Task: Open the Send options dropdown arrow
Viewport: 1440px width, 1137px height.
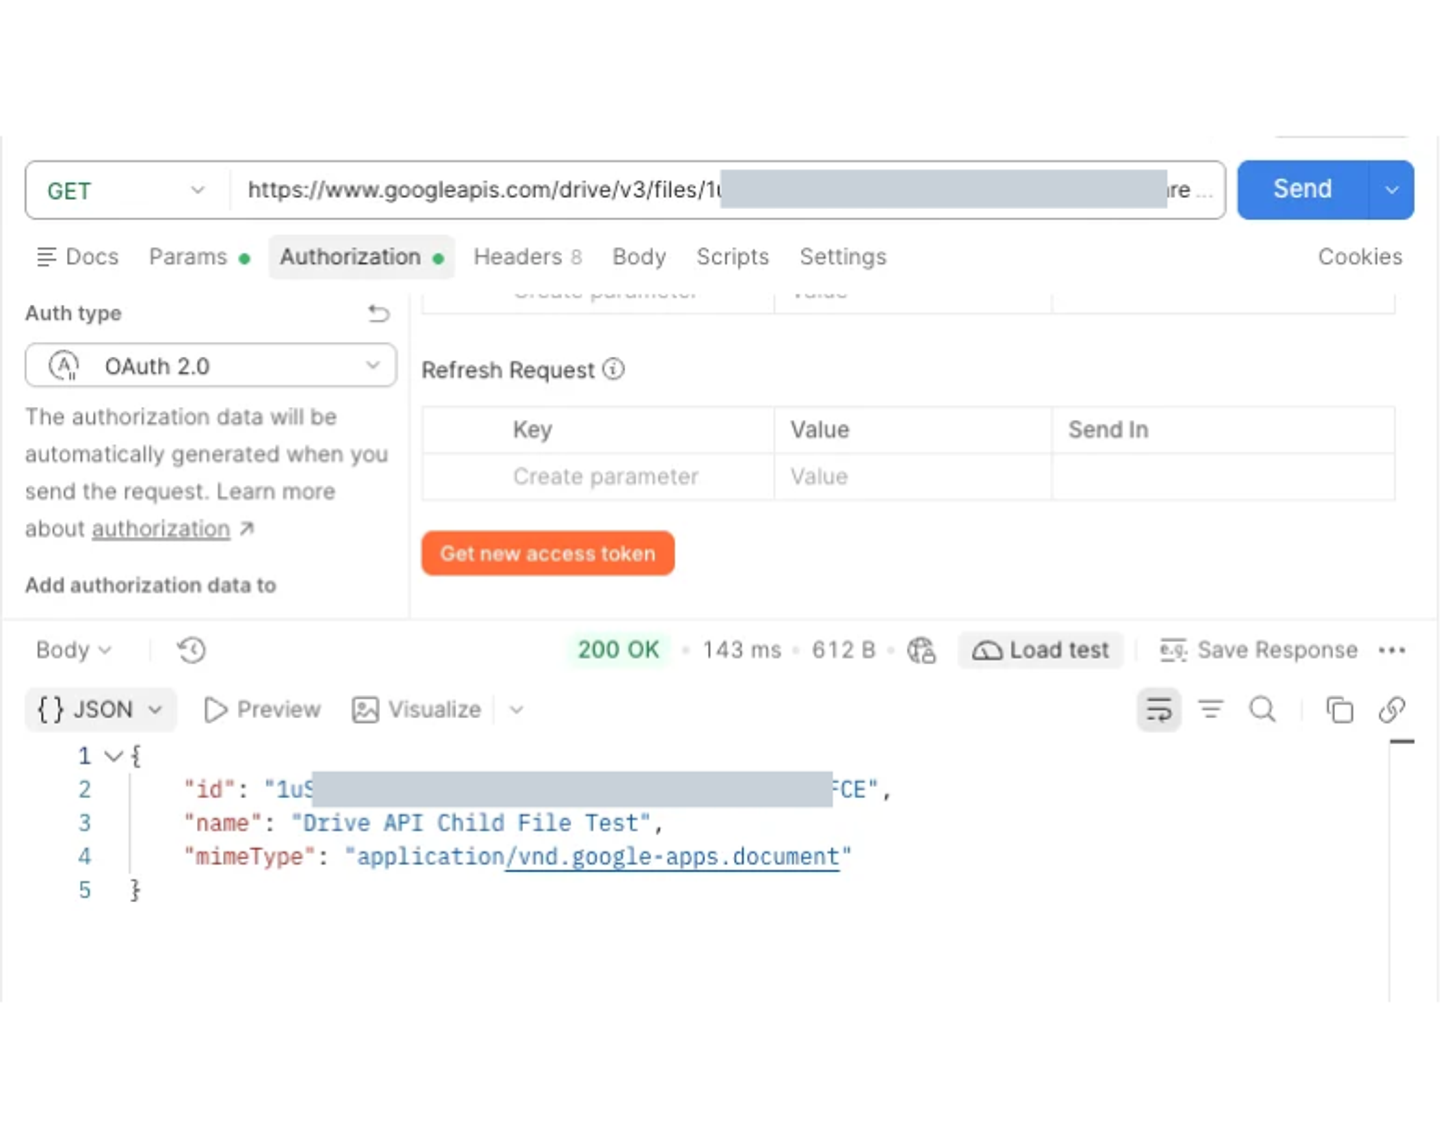Action: [1391, 189]
